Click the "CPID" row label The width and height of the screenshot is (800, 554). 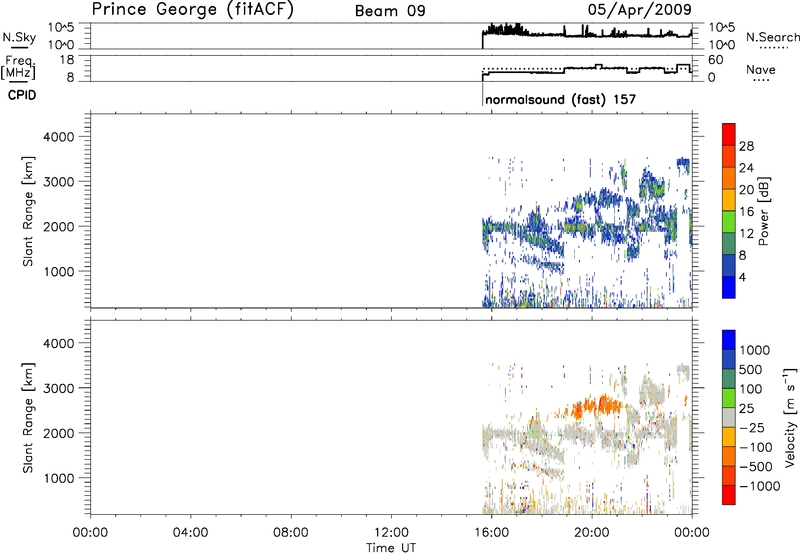pos(22,95)
